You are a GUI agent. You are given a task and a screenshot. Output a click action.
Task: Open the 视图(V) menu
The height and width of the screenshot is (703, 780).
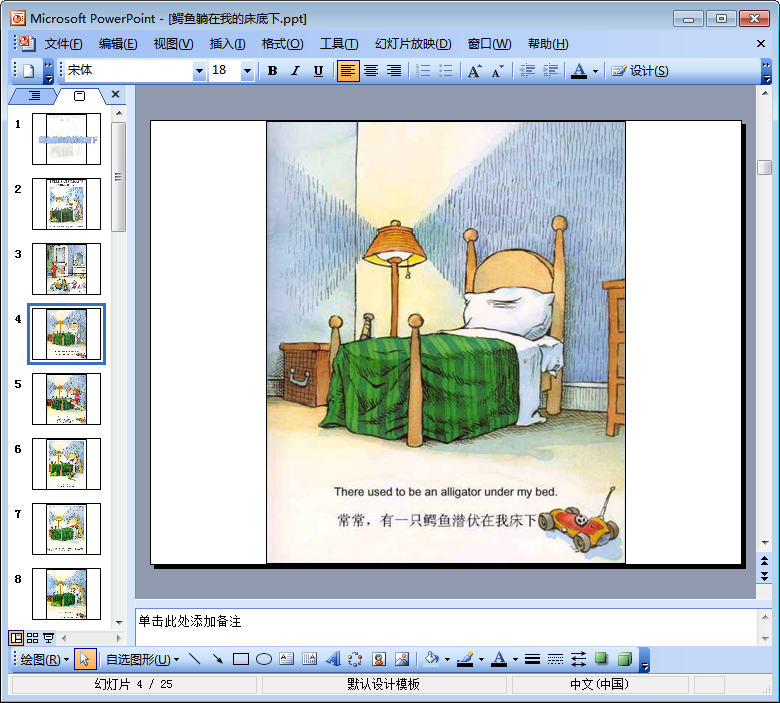pos(173,44)
